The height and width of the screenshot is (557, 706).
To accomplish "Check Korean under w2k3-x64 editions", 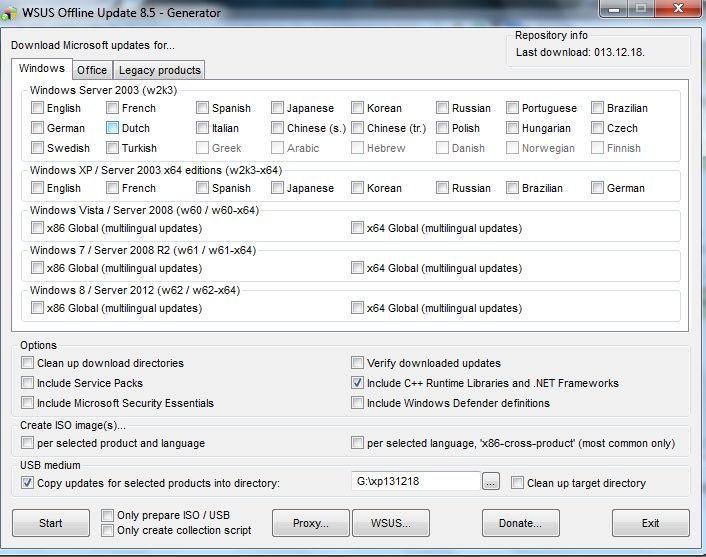I will point(358,188).
